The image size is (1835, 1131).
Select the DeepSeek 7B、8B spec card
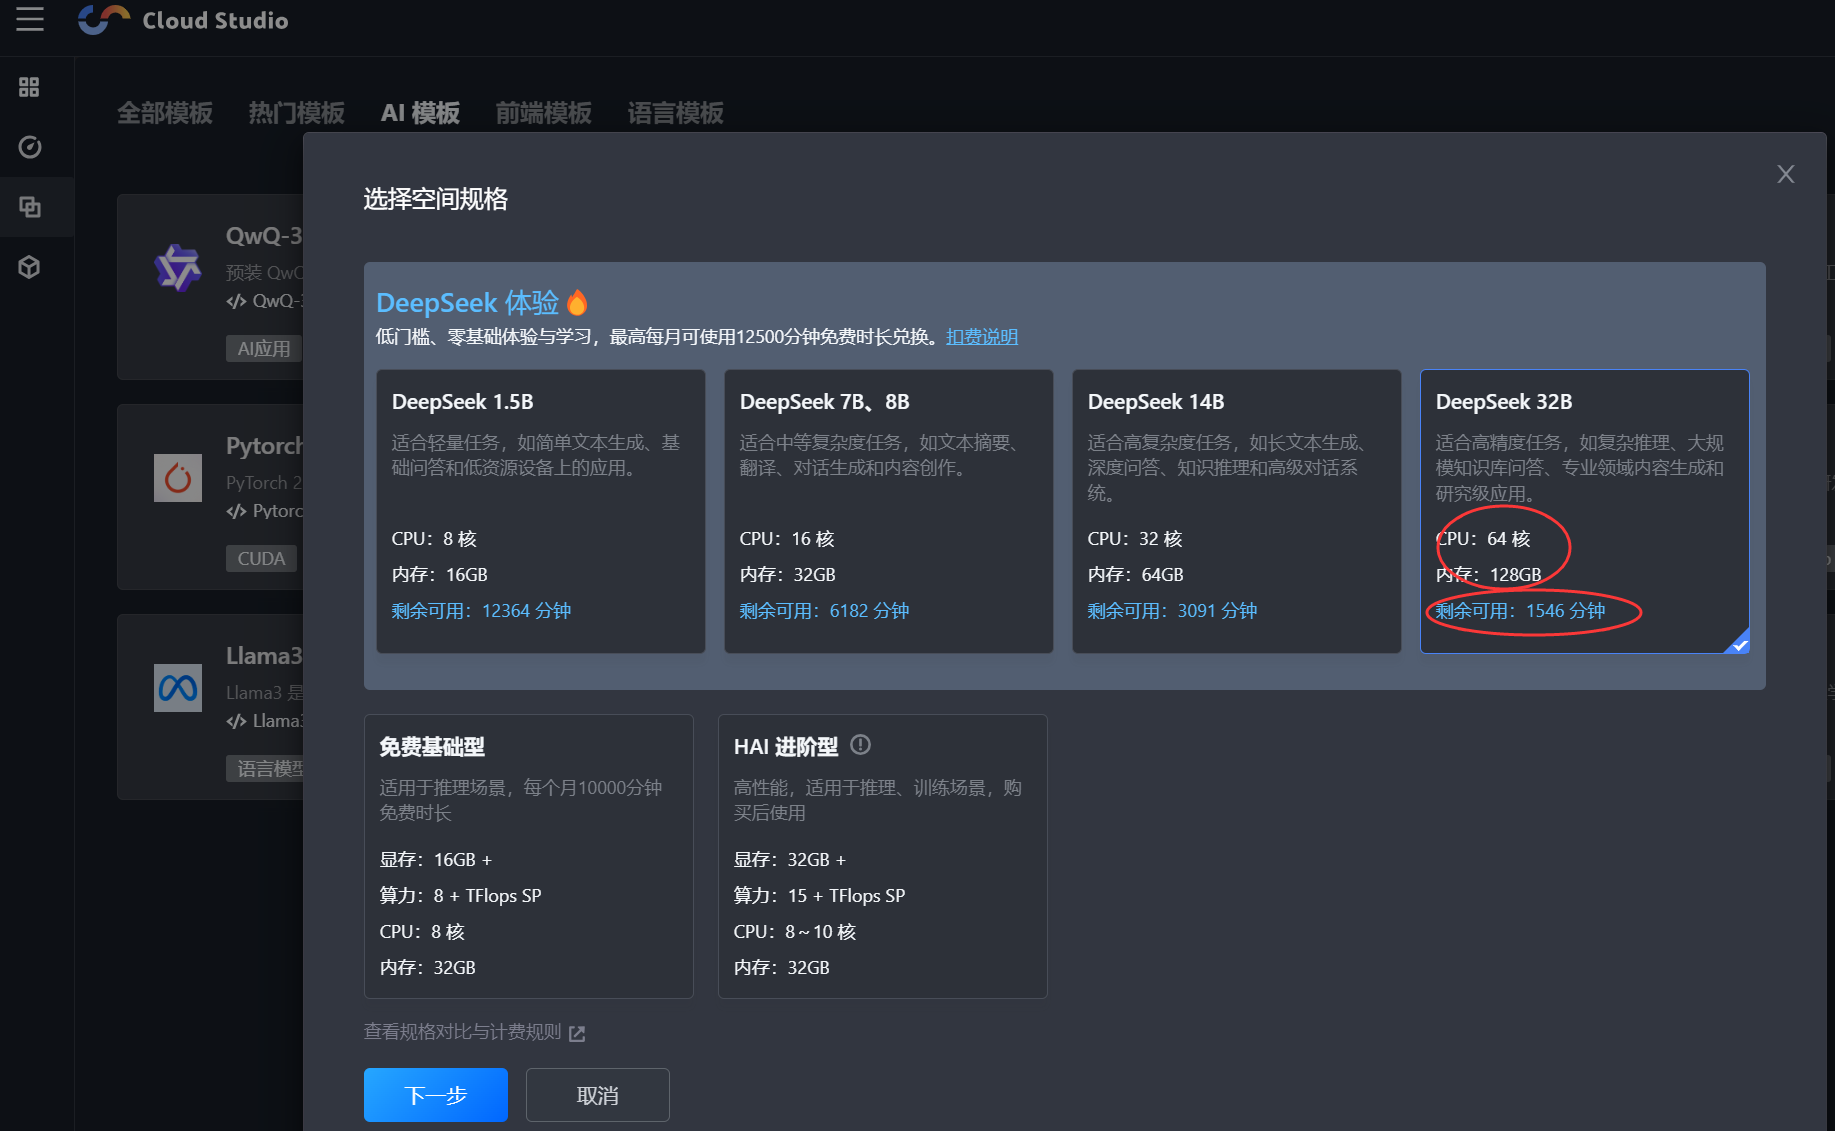(x=888, y=511)
